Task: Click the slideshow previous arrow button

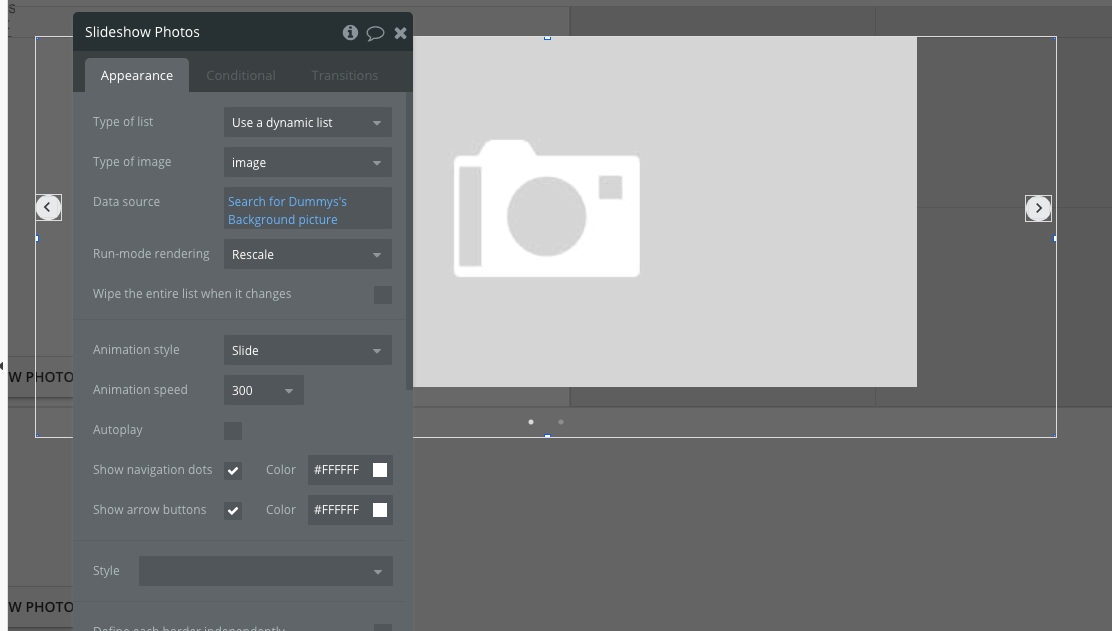Action: [48, 207]
